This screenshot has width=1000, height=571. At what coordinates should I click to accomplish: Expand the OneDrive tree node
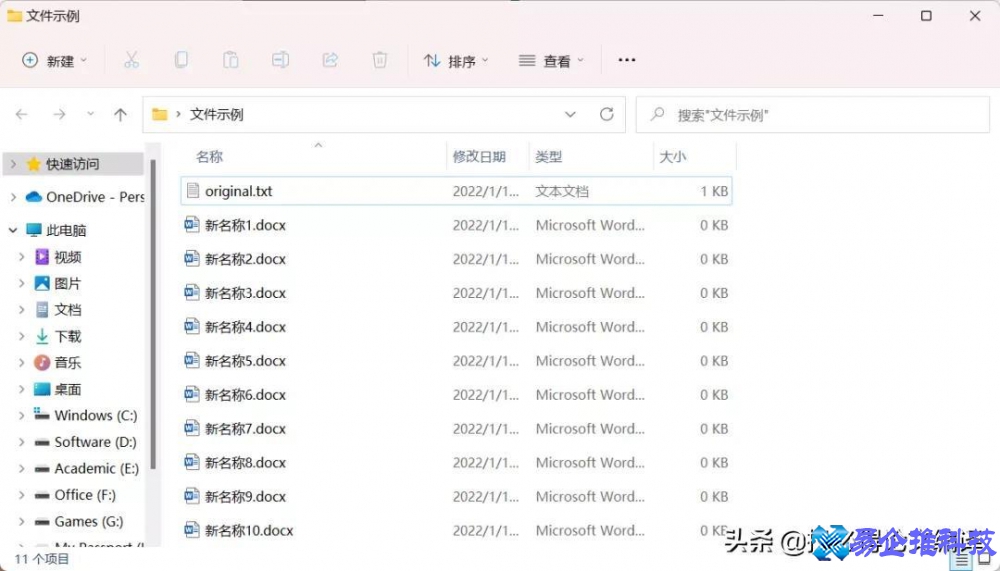(x=13, y=197)
